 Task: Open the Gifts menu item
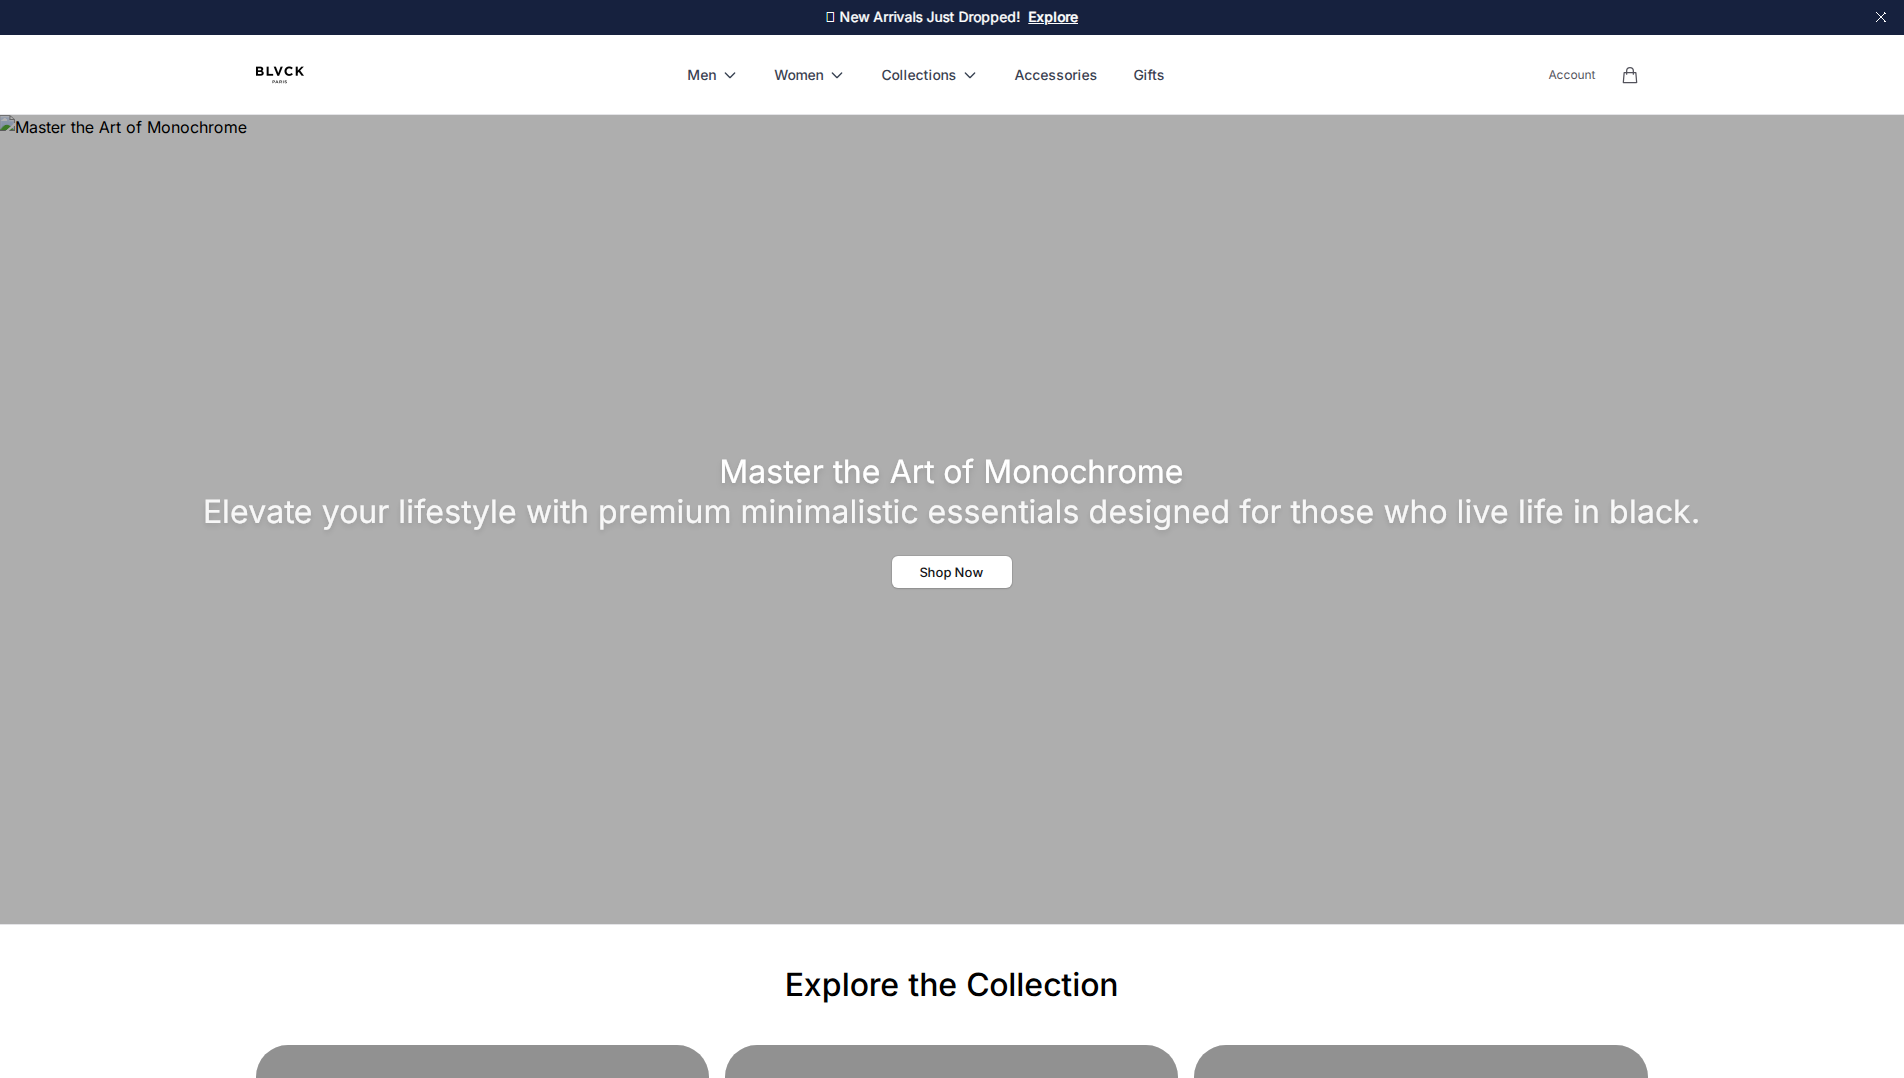click(1149, 75)
